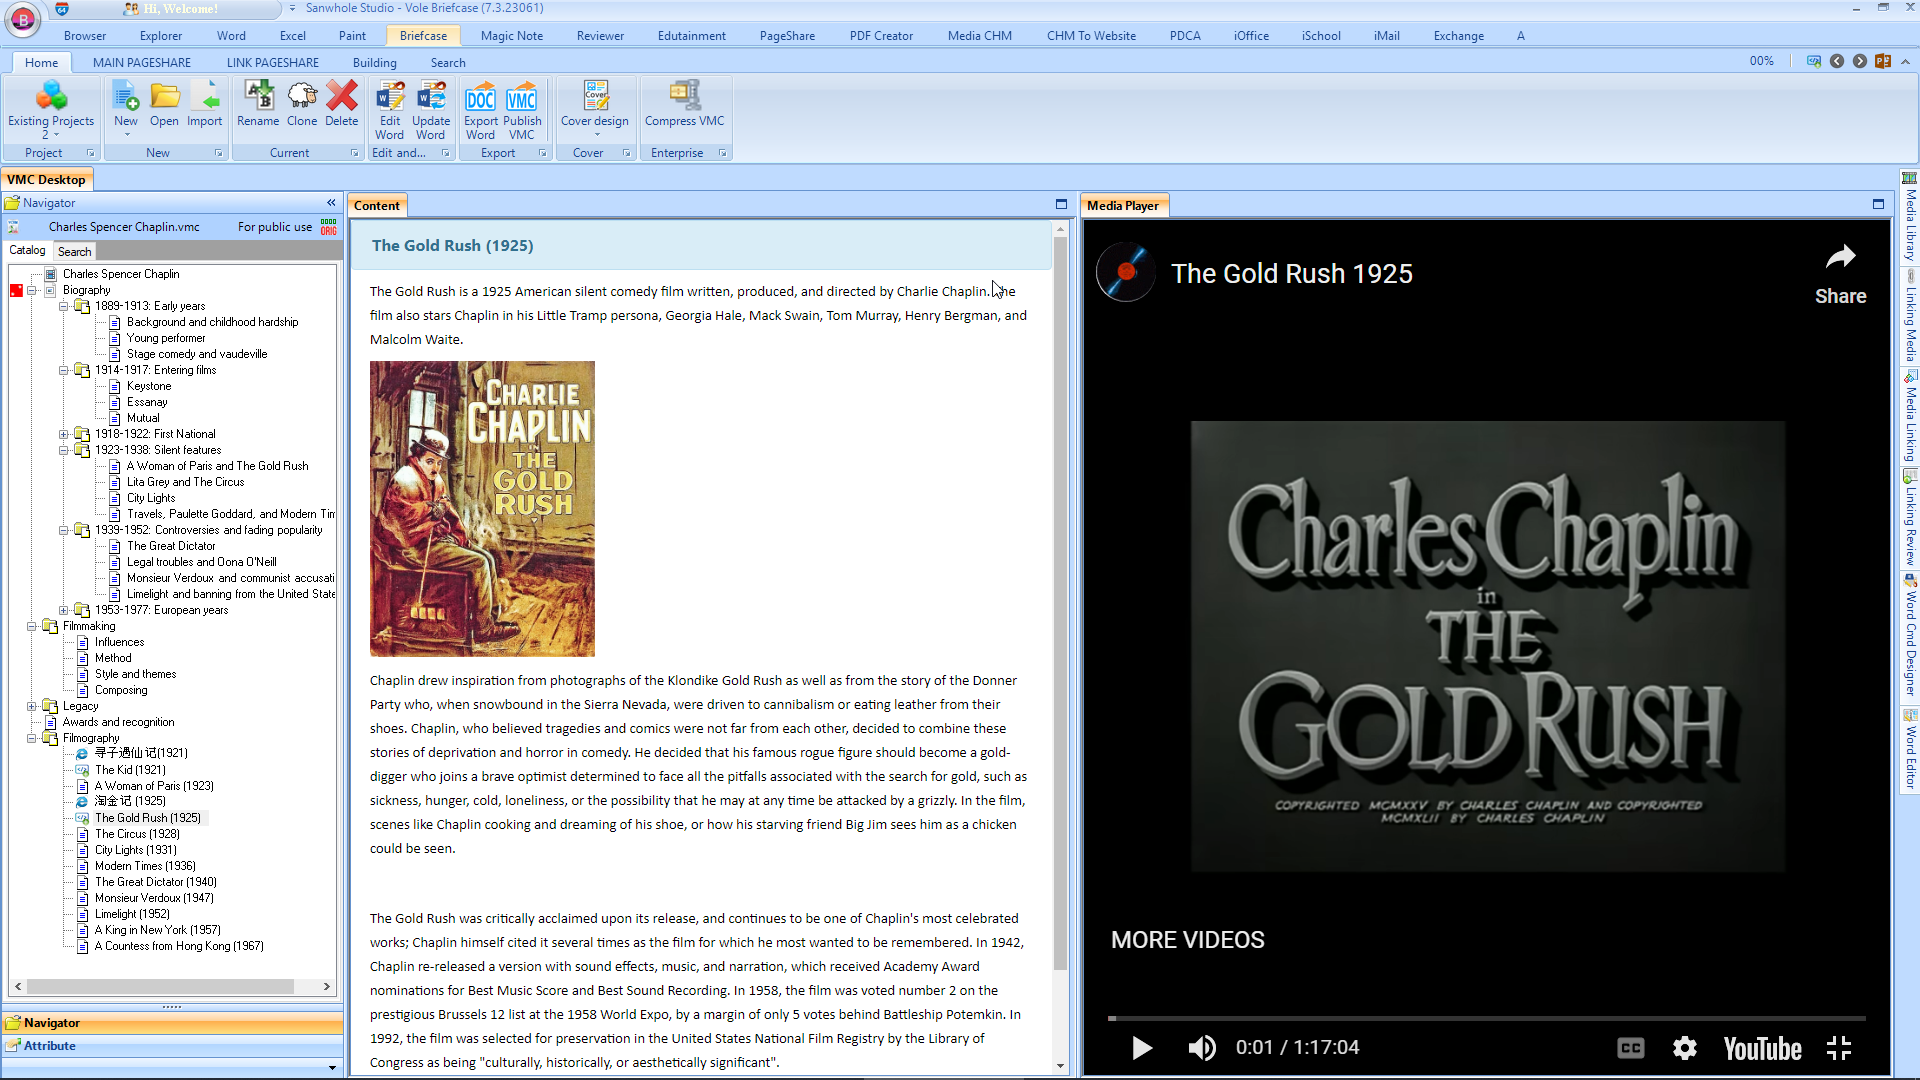Click the forward navigation arrow in ribbon corner
This screenshot has width=1920, height=1080.
pyautogui.click(x=1860, y=62)
